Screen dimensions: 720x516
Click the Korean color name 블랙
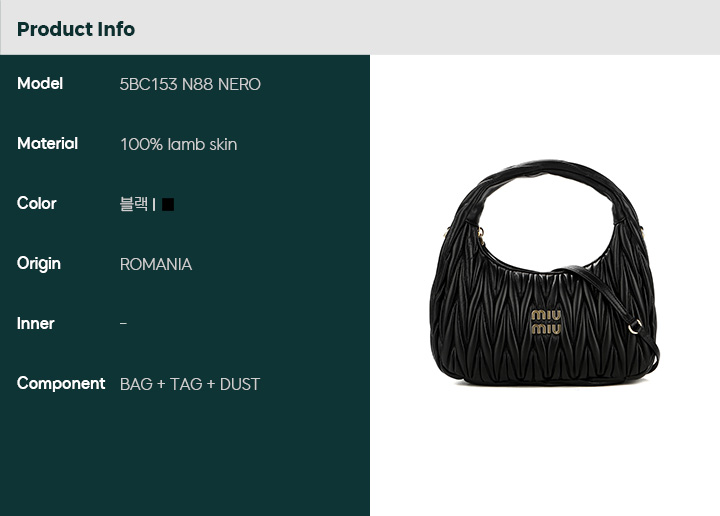point(134,203)
